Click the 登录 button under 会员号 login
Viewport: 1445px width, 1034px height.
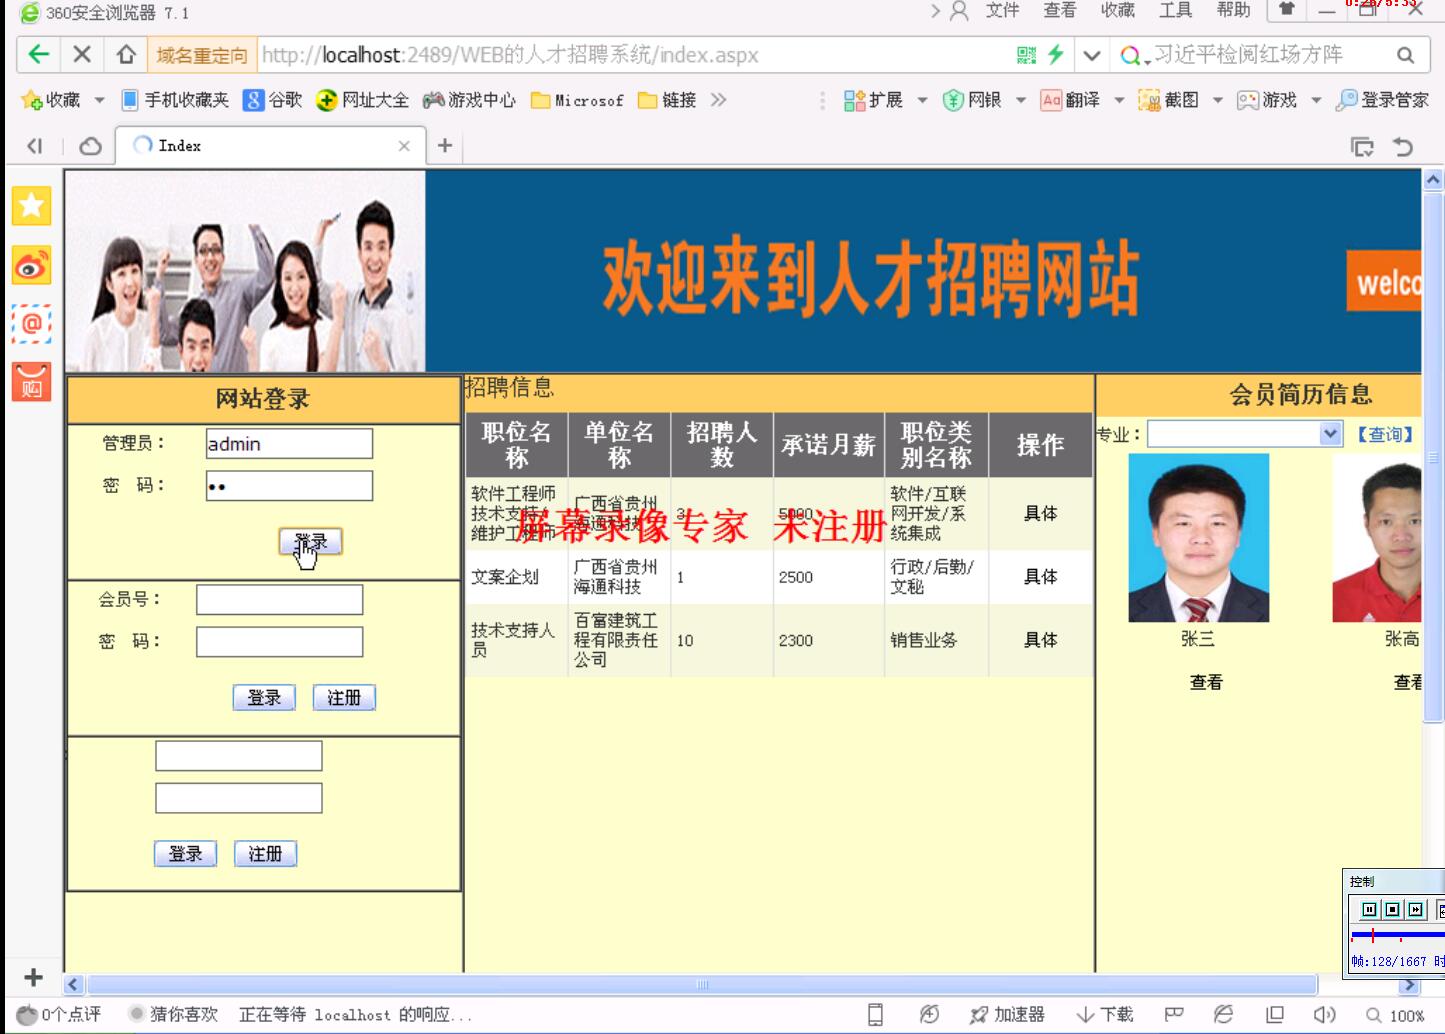click(264, 698)
